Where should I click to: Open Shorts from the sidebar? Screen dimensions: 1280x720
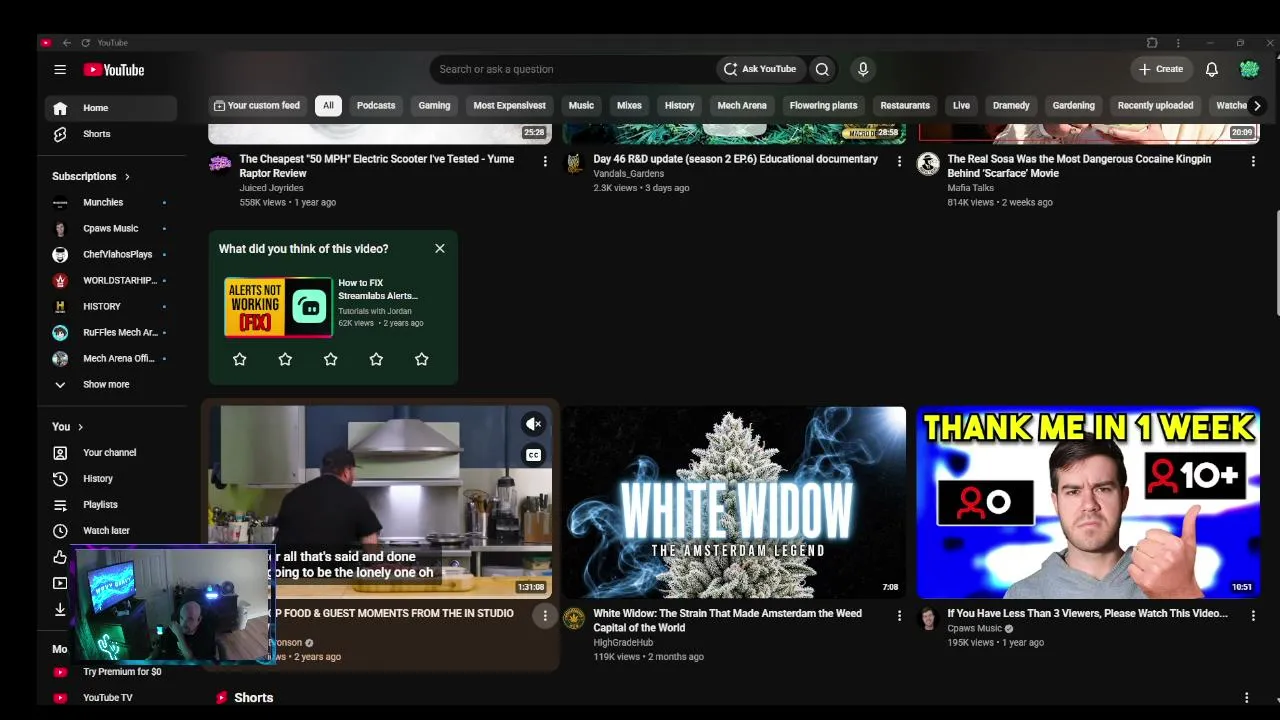point(111,134)
